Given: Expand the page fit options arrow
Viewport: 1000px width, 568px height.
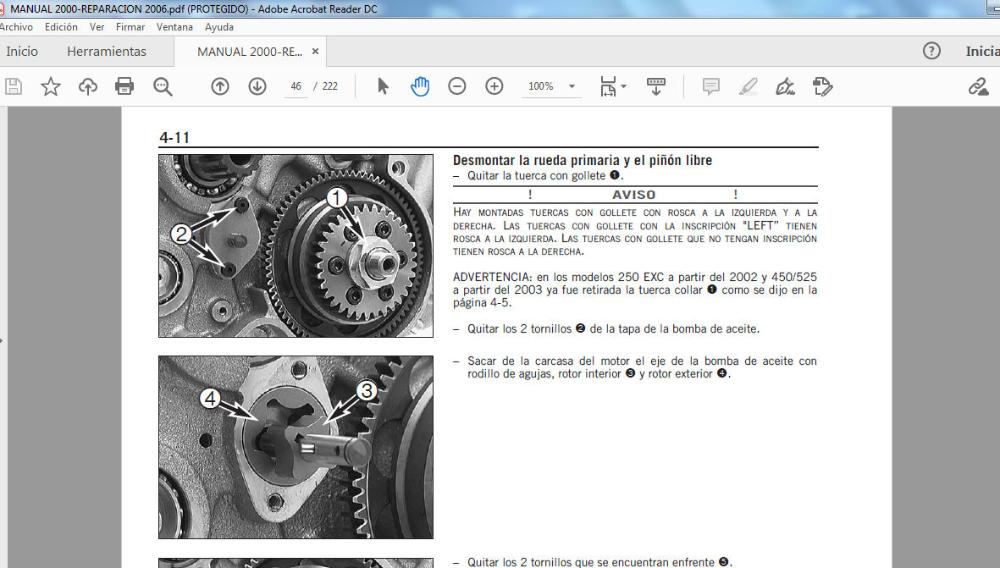Looking at the screenshot, I should pos(624,86).
